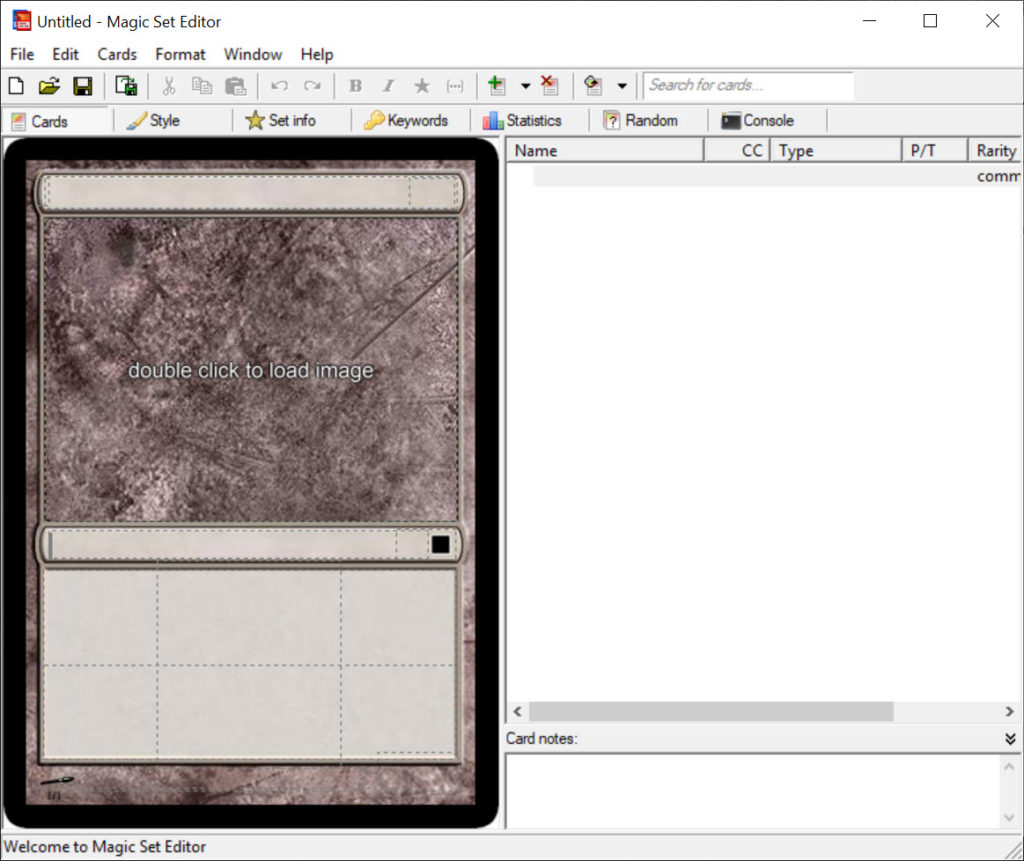
Task: Collapse the Card notes panel chevron
Action: [x=1010, y=739]
